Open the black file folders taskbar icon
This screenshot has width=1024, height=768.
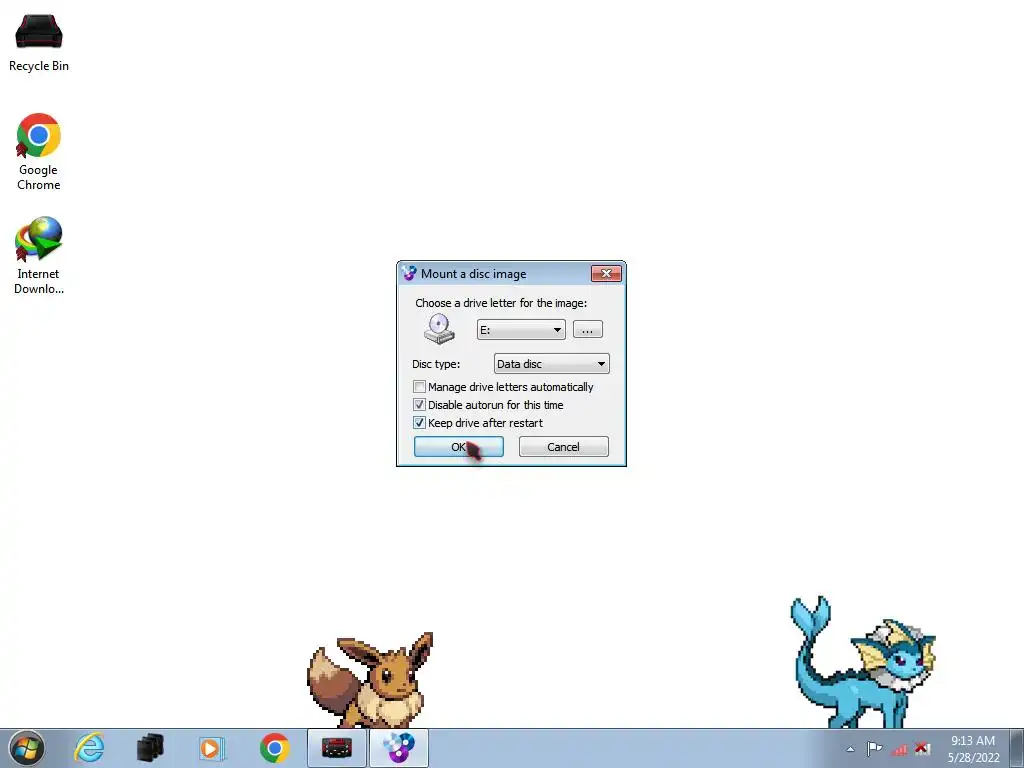150,748
